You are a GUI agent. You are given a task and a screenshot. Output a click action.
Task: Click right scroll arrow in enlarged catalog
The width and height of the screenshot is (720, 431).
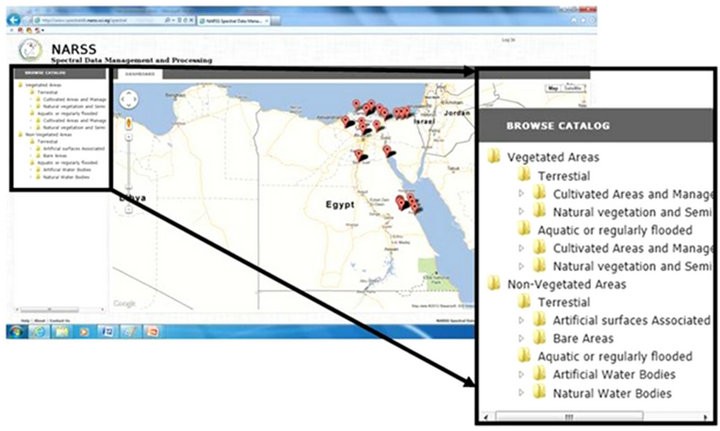706,417
